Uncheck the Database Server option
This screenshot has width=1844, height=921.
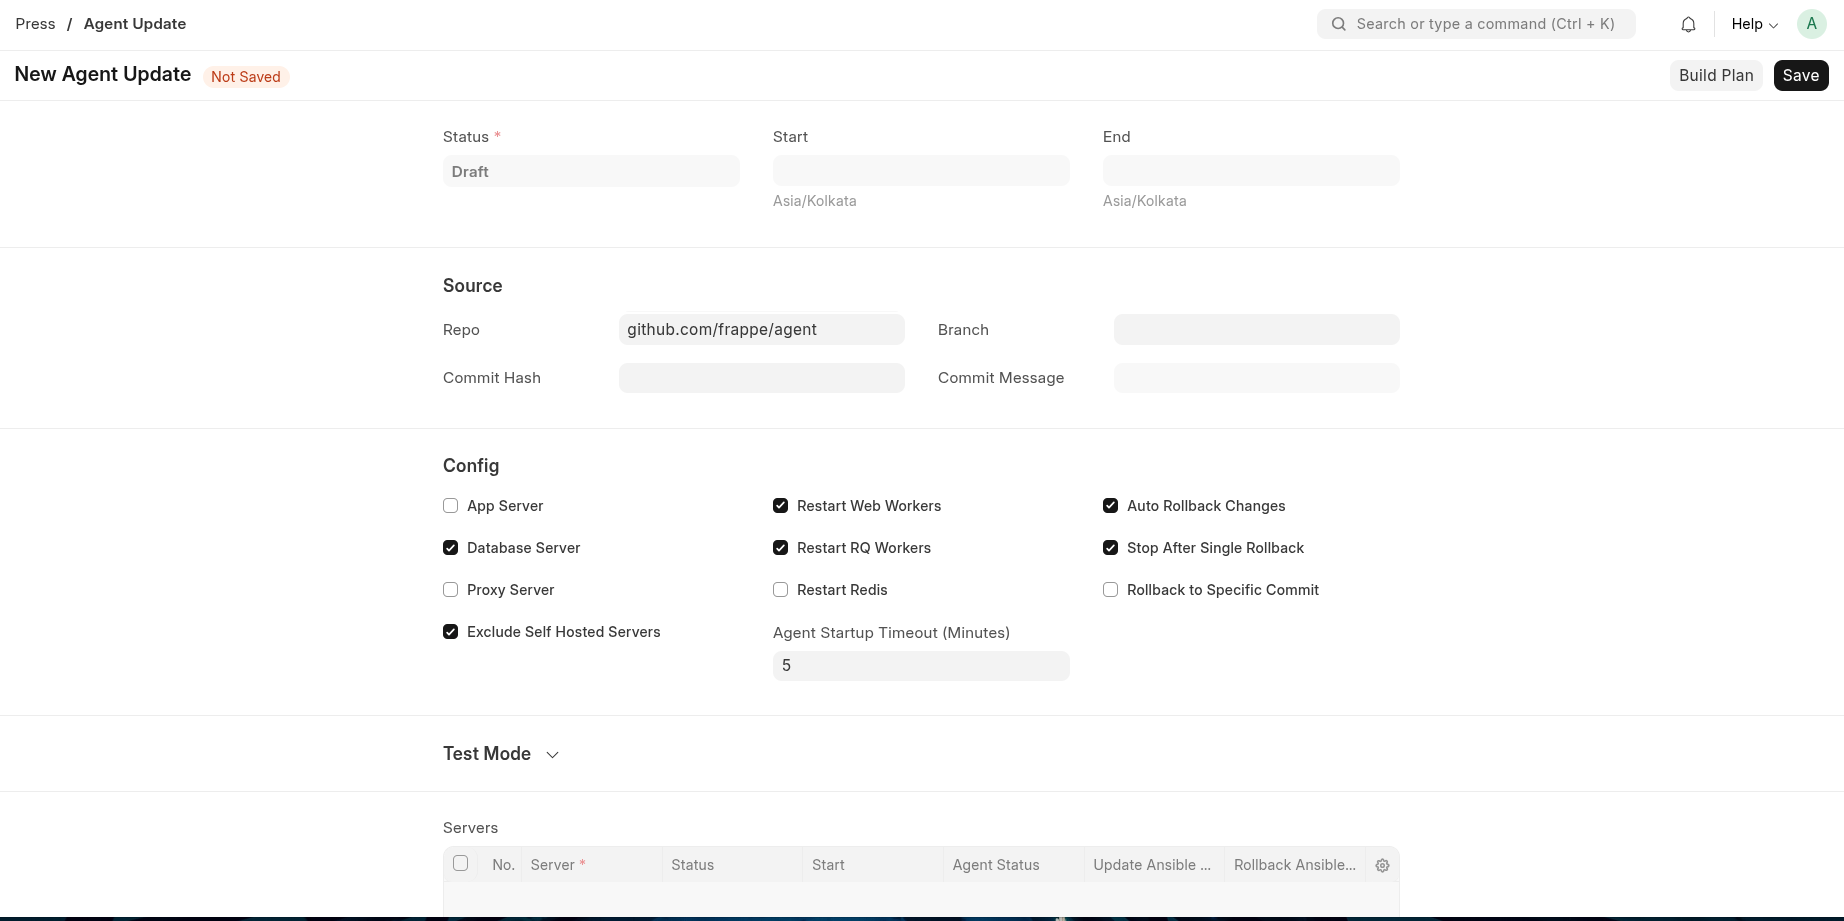tap(451, 548)
